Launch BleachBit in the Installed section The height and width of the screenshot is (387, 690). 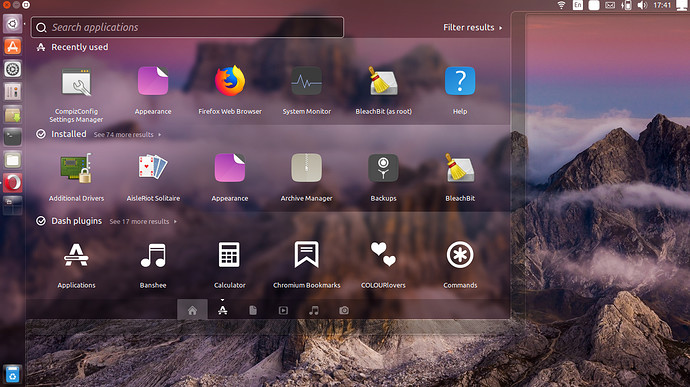(x=460, y=178)
